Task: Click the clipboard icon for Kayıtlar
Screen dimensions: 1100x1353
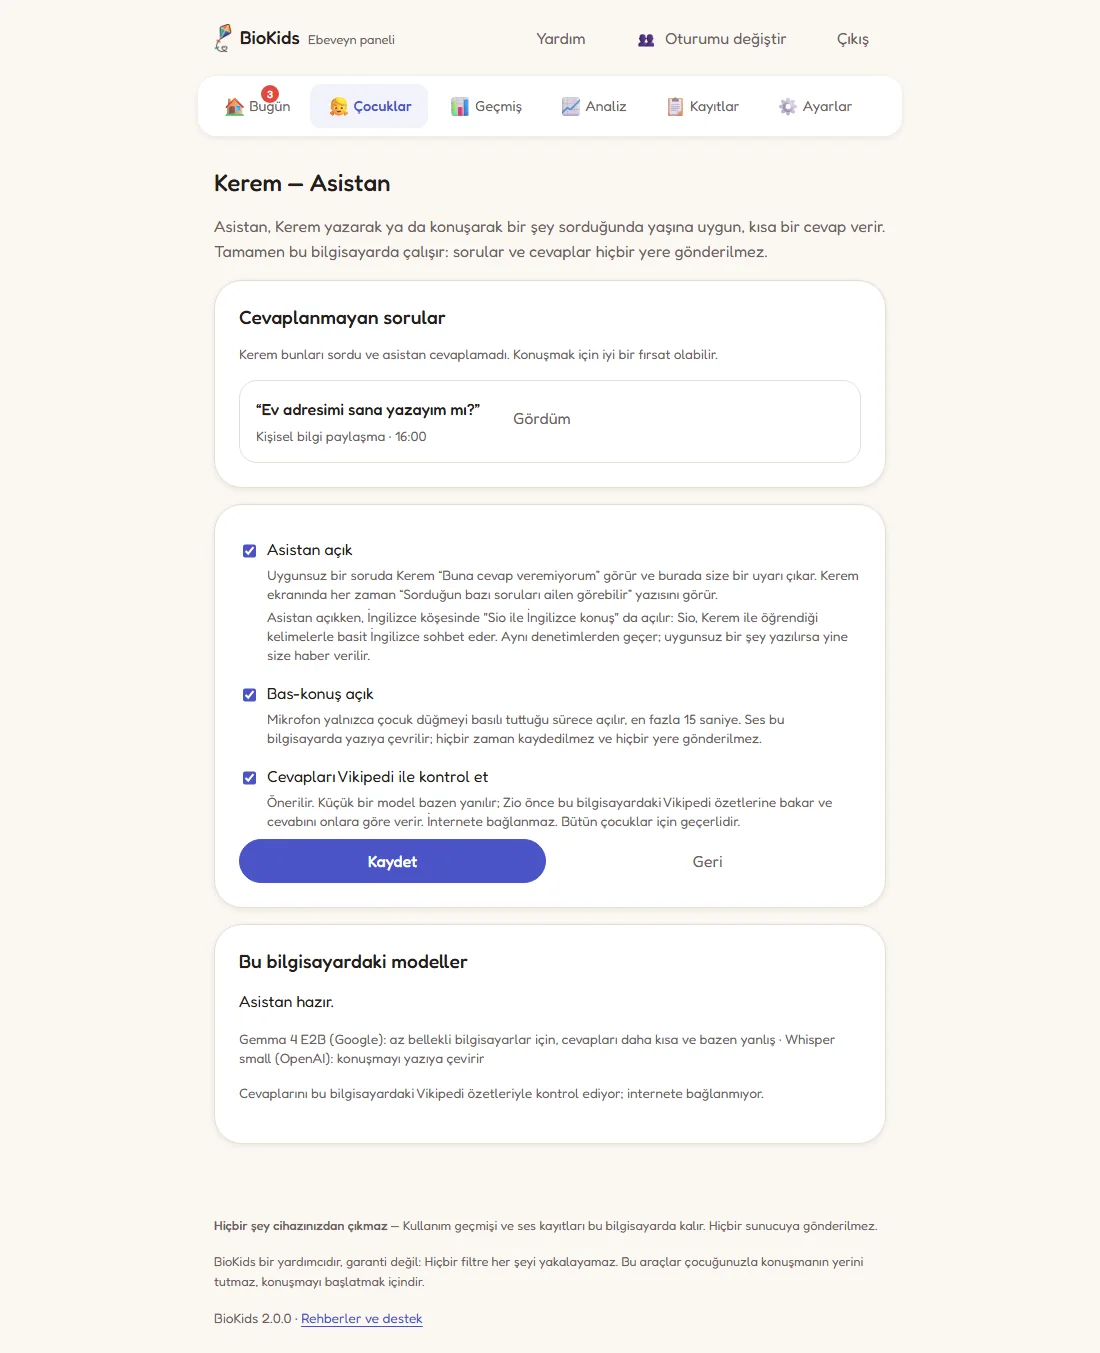Action: pos(676,106)
